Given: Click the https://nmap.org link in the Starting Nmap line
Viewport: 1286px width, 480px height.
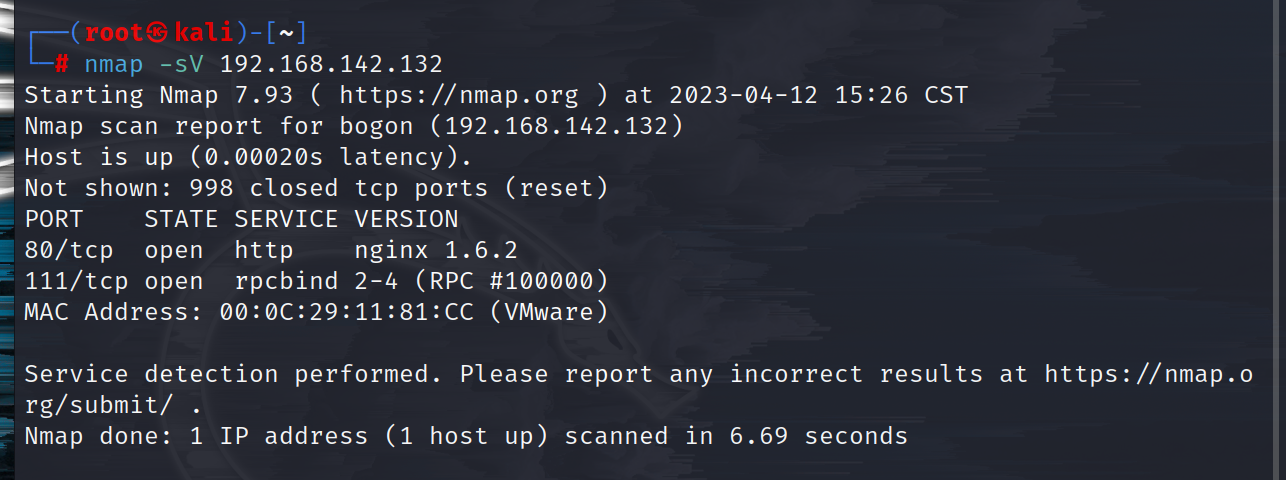Looking at the screenshot, I should (459, 95).
